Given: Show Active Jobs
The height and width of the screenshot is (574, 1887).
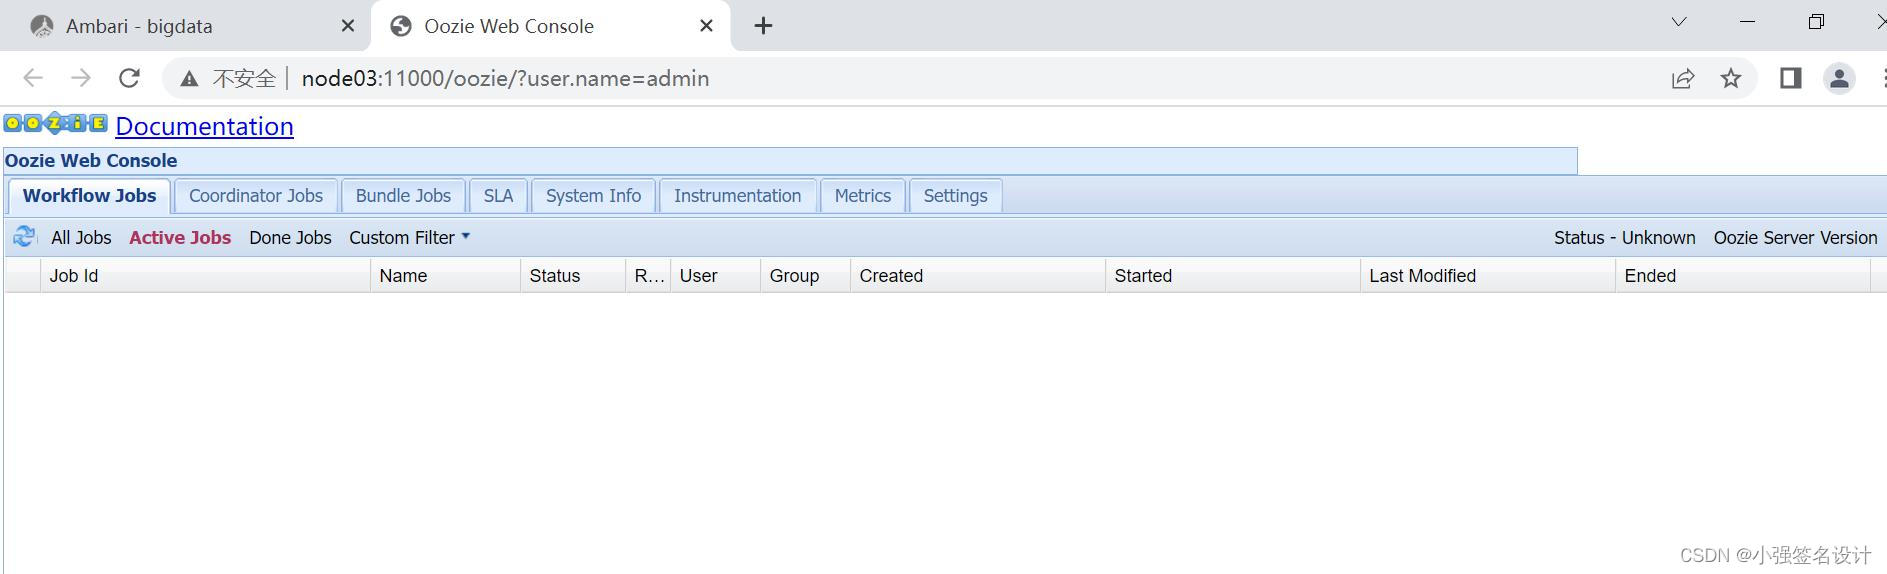Looking at the screenshot, I should tap(180, 238).
